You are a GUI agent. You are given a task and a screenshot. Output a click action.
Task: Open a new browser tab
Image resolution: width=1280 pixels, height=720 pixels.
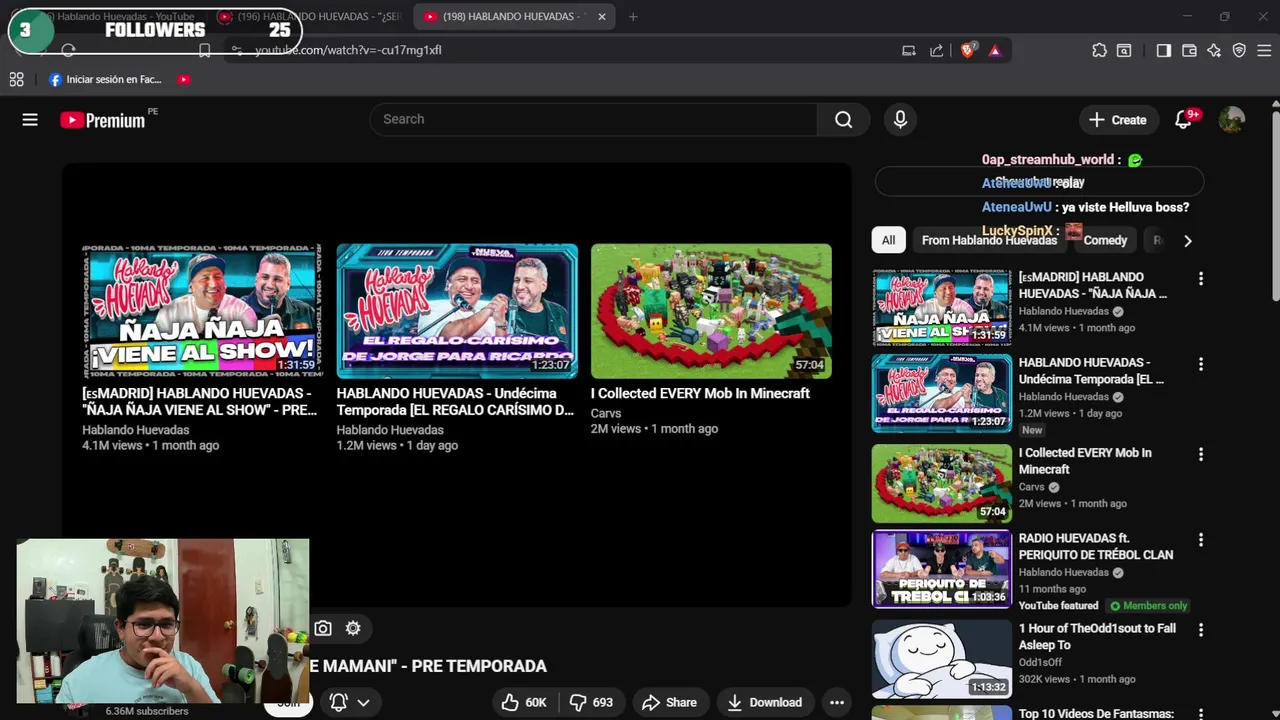[633, 16]
